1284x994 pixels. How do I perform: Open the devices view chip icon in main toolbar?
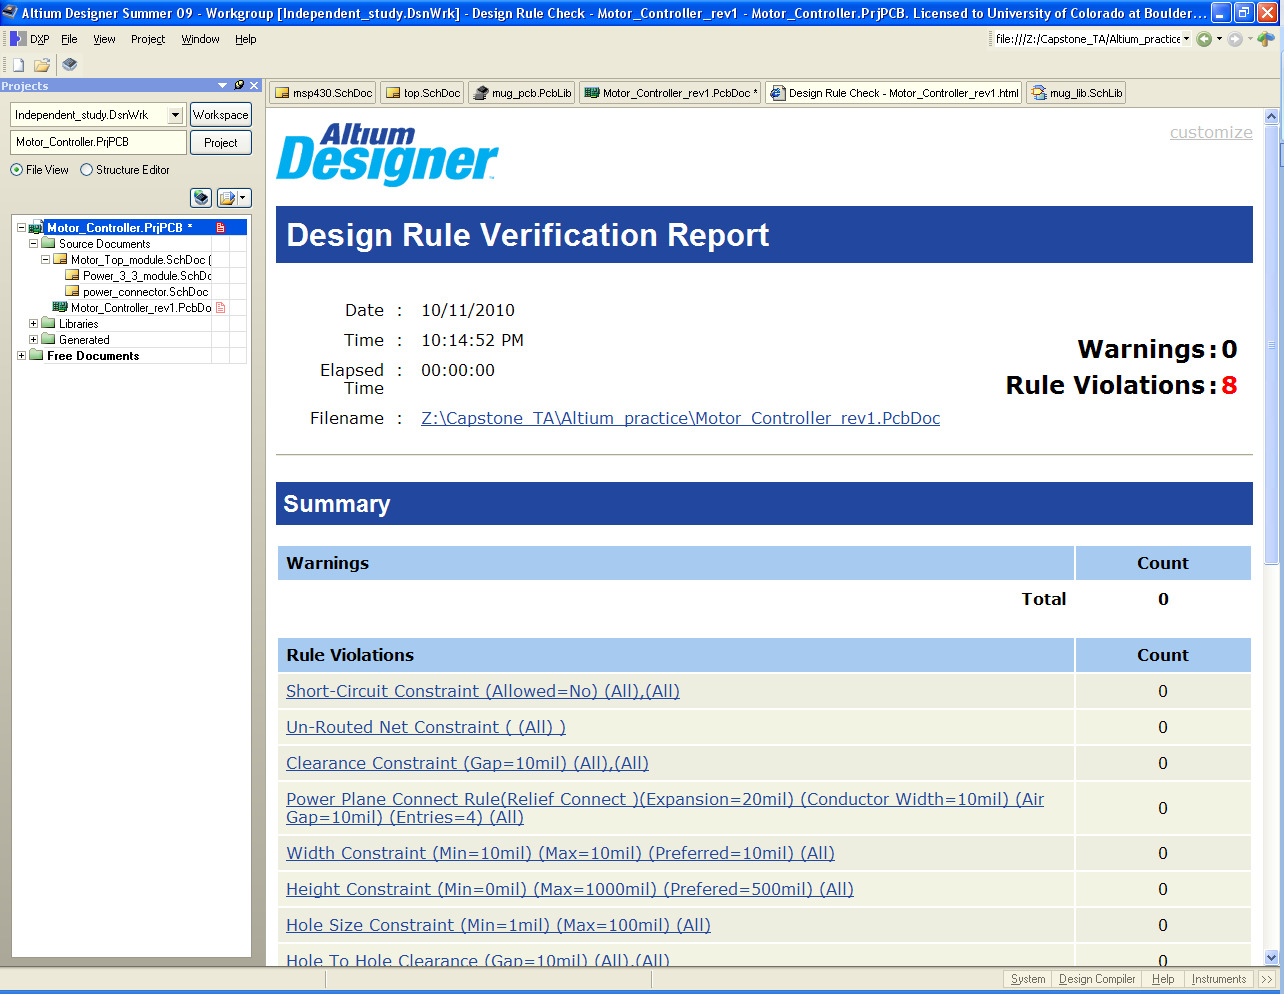69,64
